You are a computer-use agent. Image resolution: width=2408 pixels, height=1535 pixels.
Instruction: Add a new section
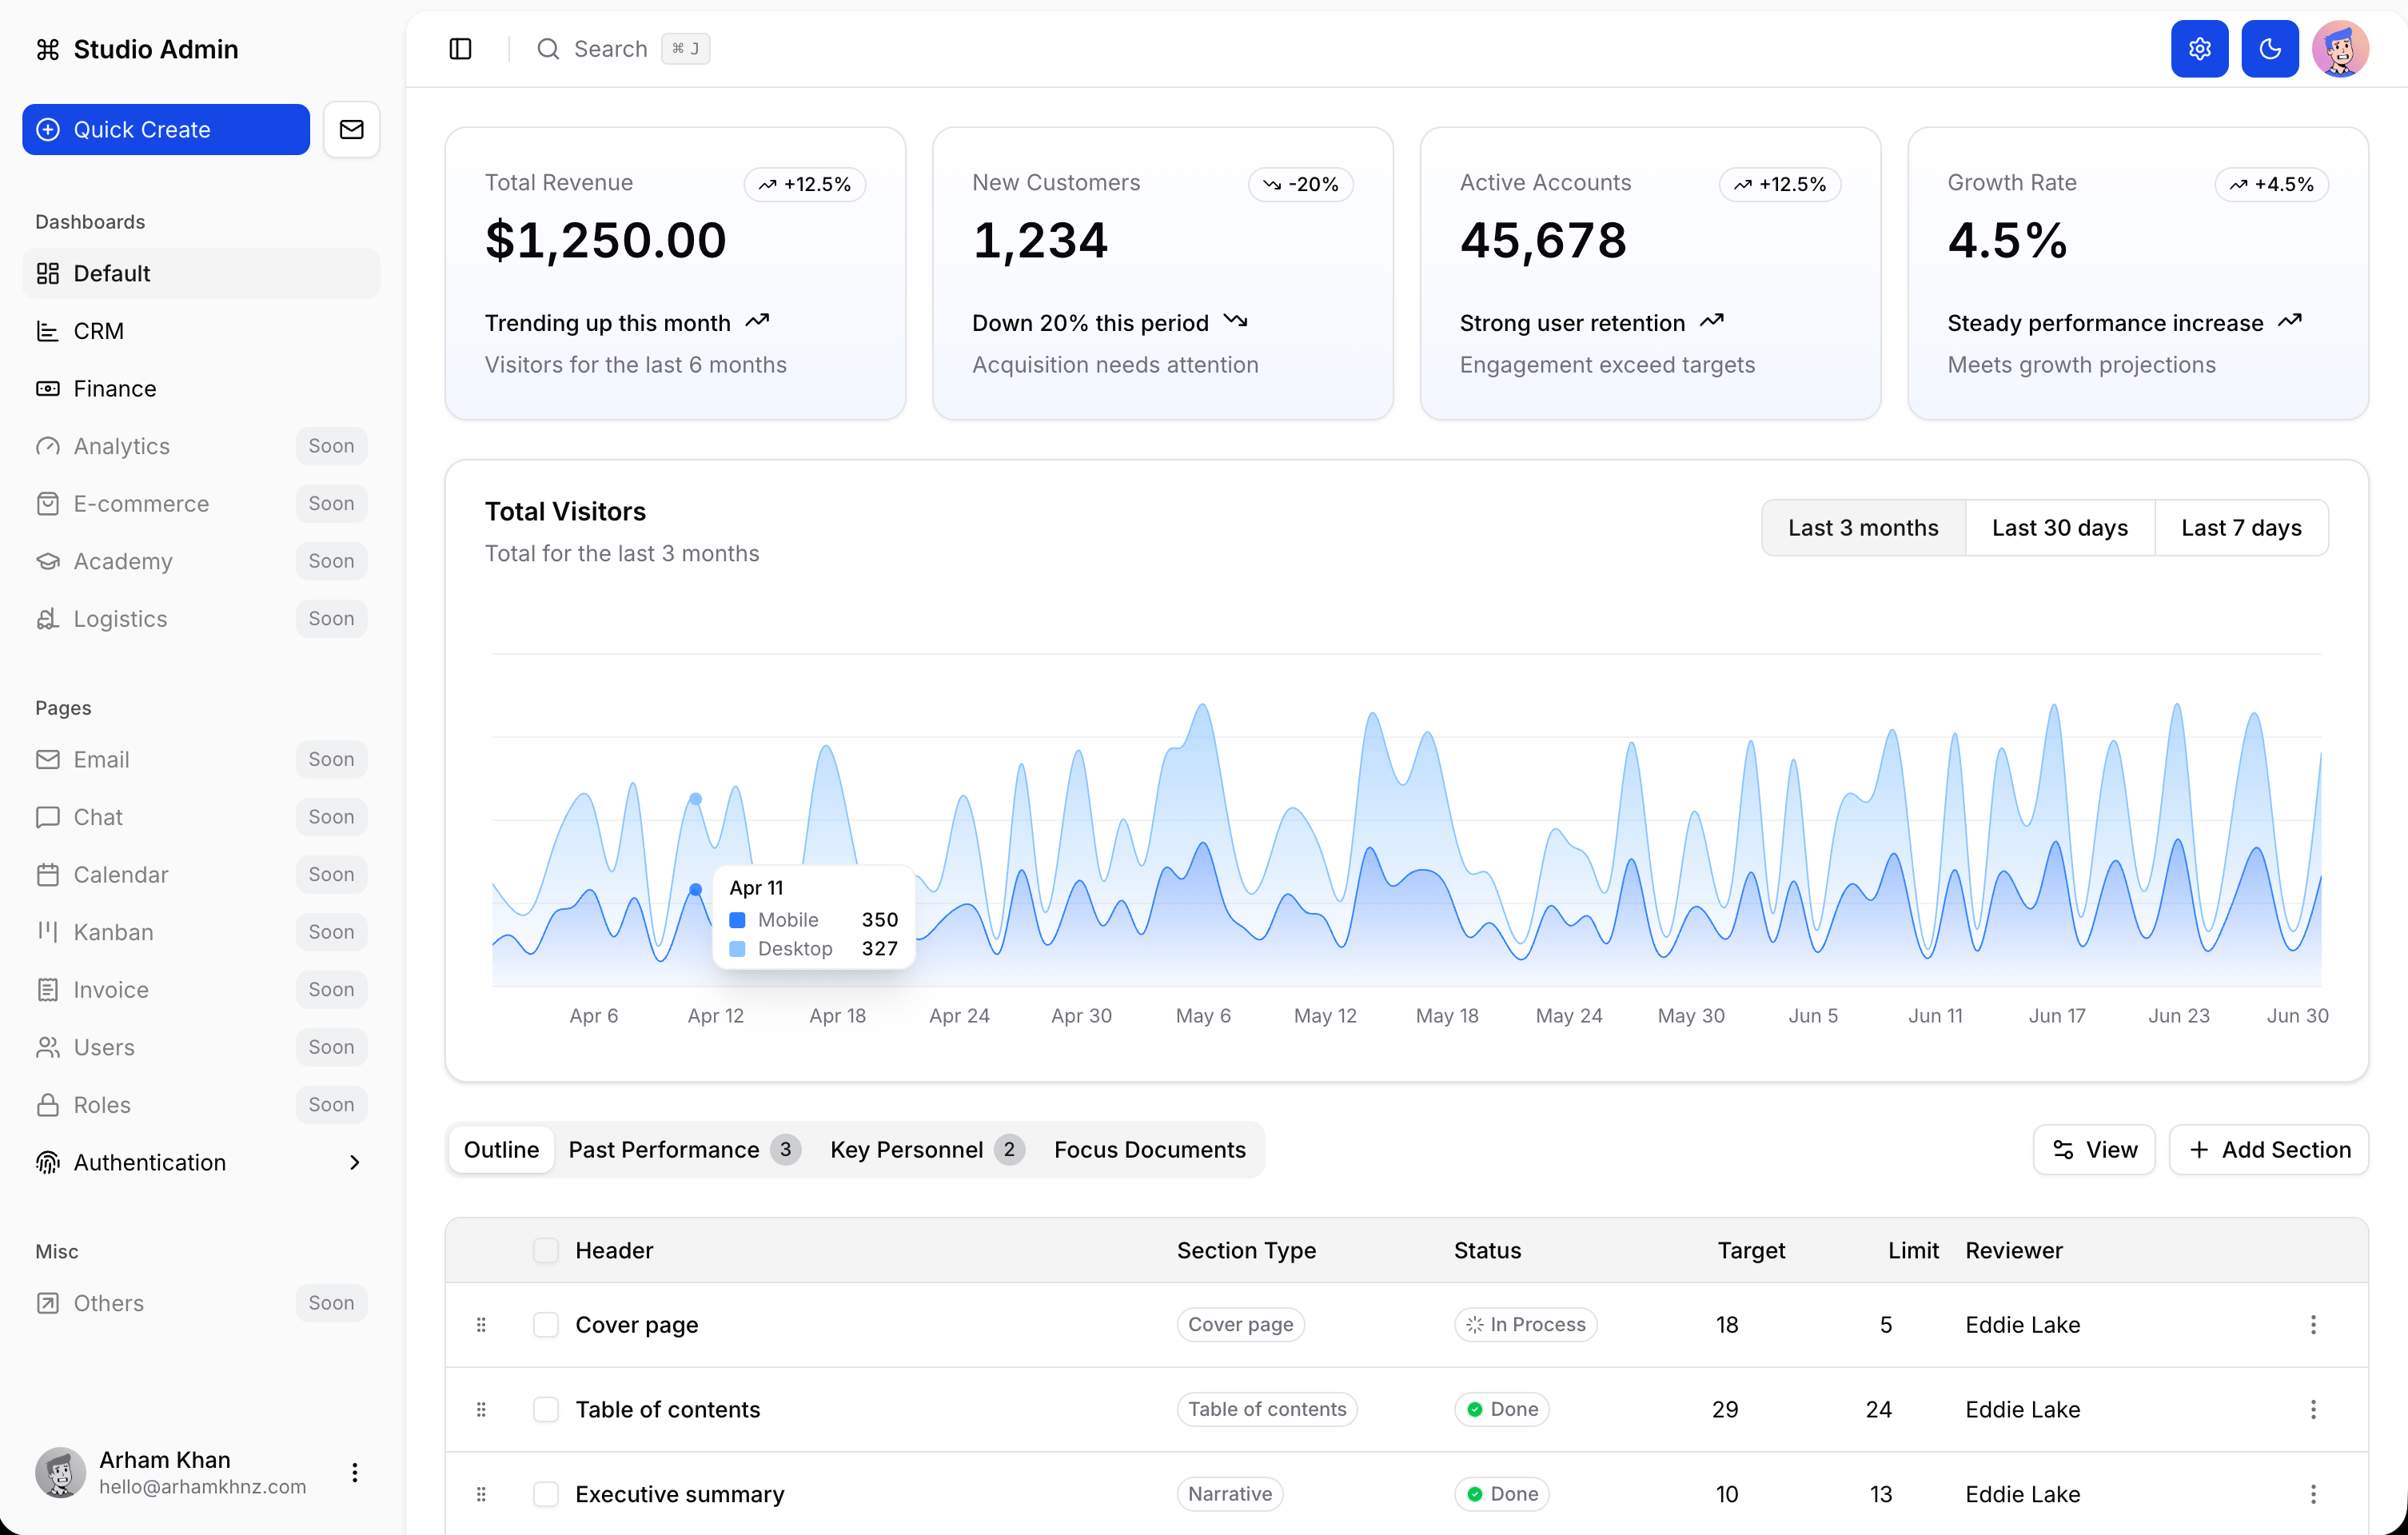point(2268,1149)
